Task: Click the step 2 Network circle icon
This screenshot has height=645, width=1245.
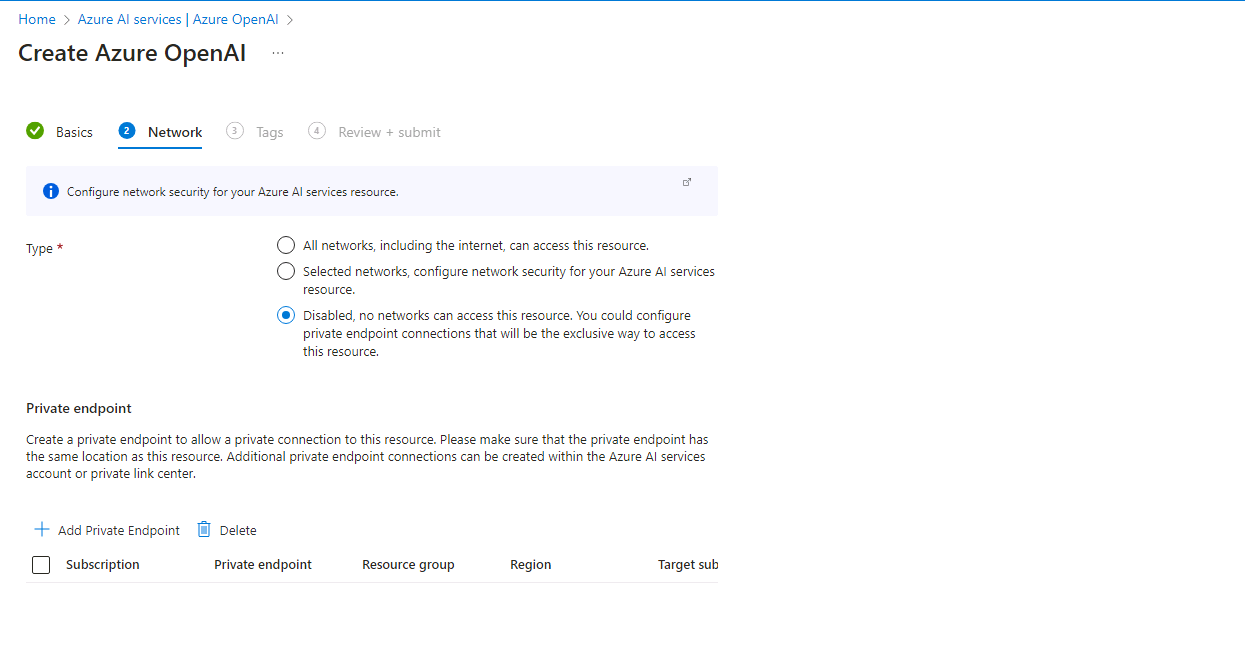Action: coord(127,131)
